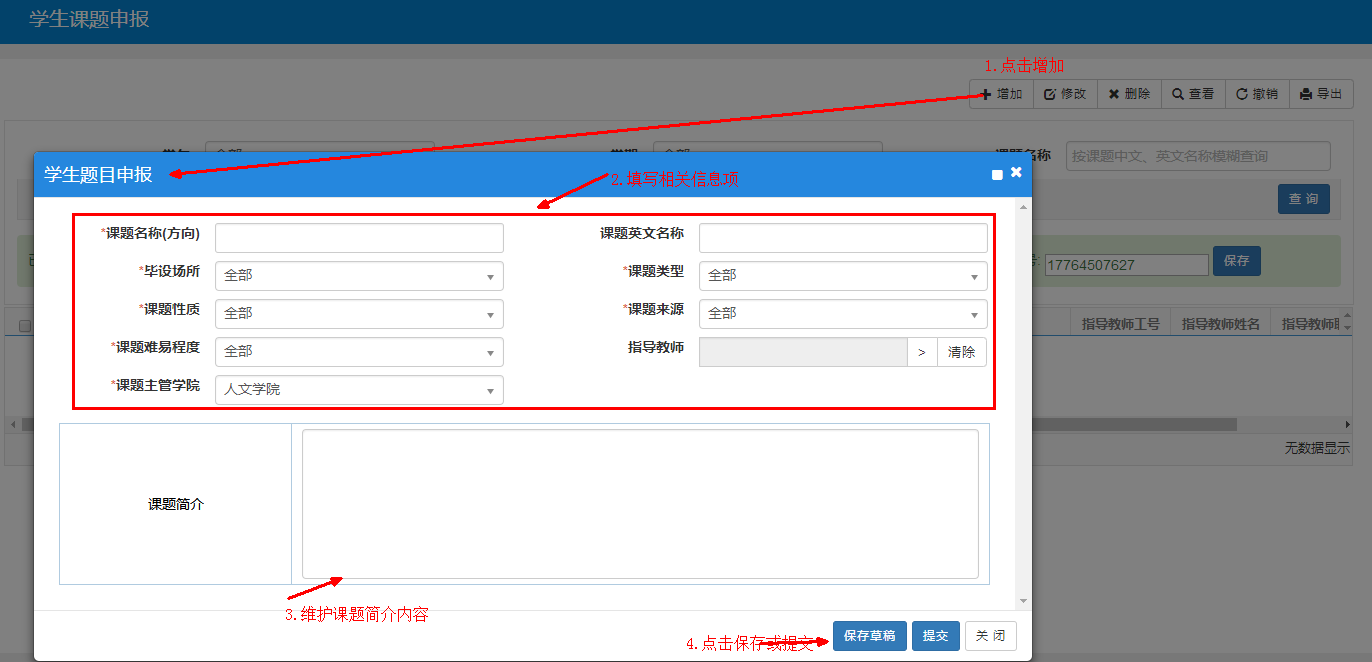This screenshot has width=1372, height=662.
Task: Focus the 课题名称(方向) input field
Action: coord(359,238)
